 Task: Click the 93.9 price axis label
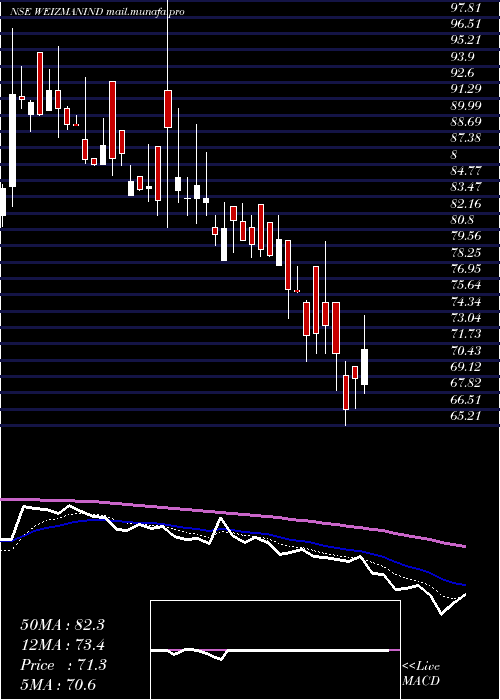click(462, 57)
